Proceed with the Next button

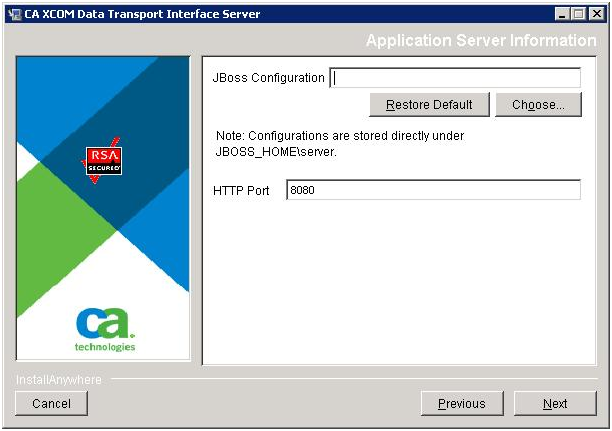555,403
